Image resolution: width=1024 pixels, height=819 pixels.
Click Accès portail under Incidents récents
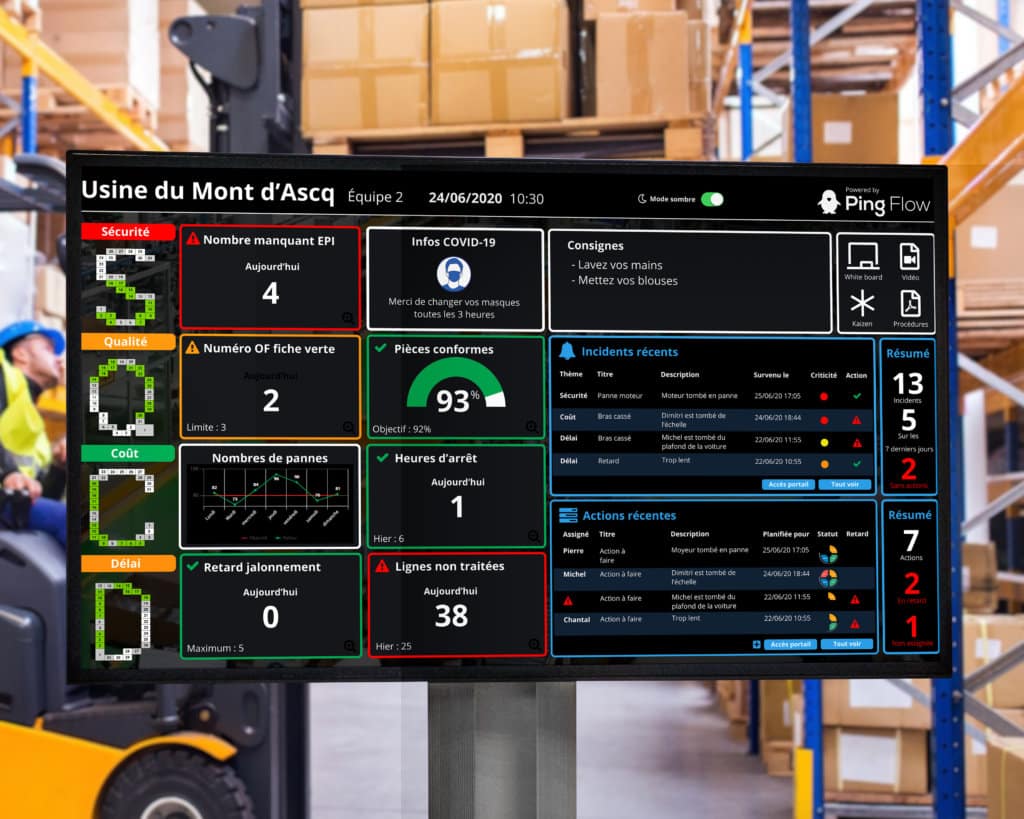click(788, 485)
